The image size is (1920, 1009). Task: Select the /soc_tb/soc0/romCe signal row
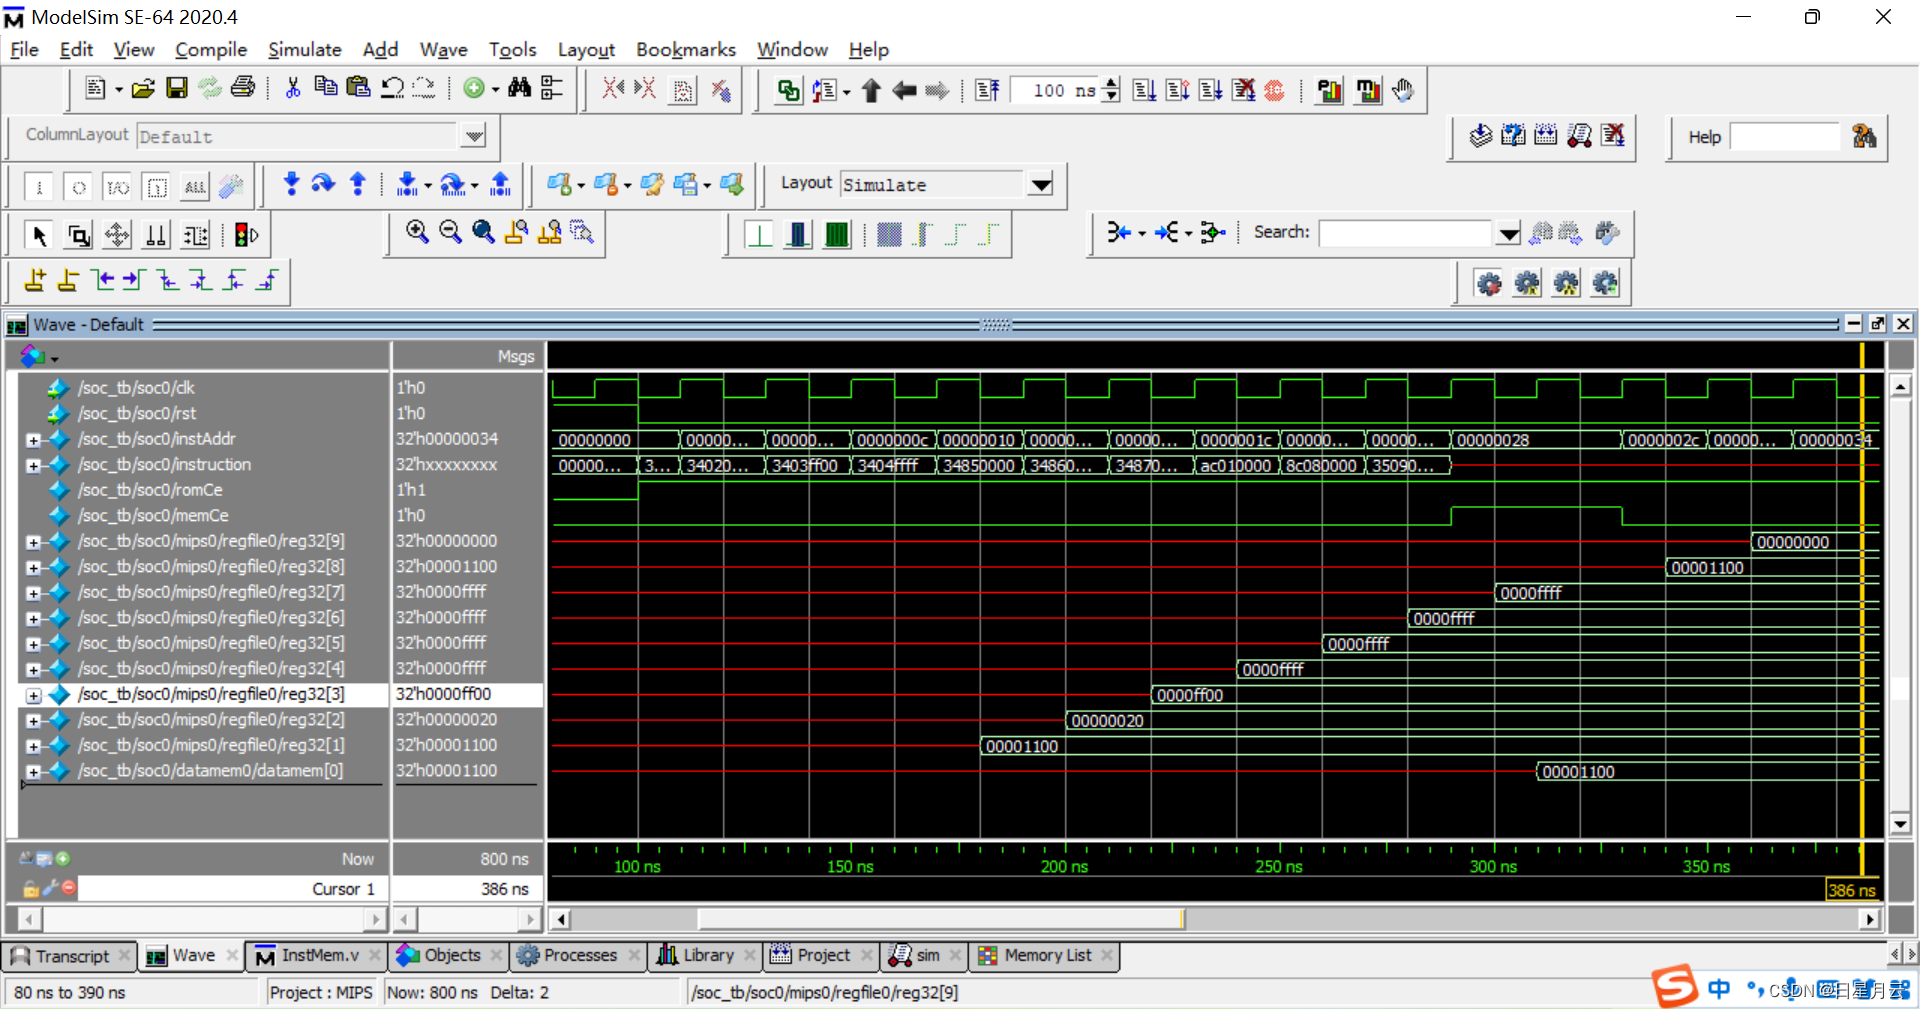click(150, 490)
